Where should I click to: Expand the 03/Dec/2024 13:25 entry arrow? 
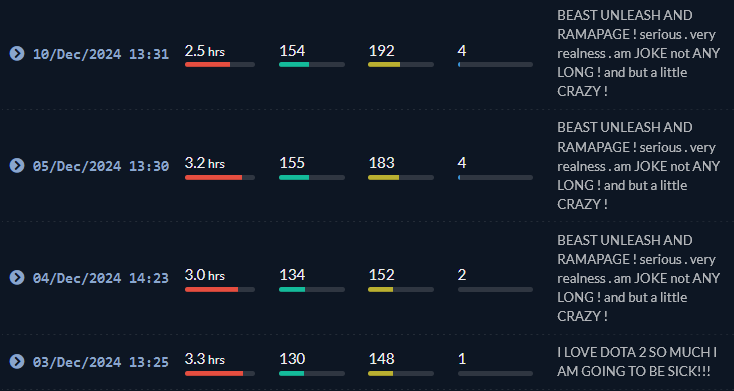pos(17,361)
